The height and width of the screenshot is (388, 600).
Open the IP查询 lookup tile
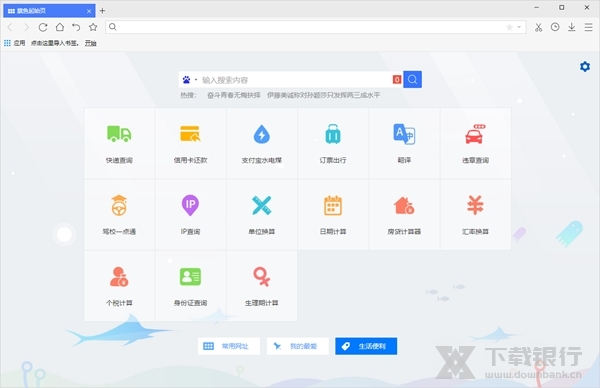point(191,215)
